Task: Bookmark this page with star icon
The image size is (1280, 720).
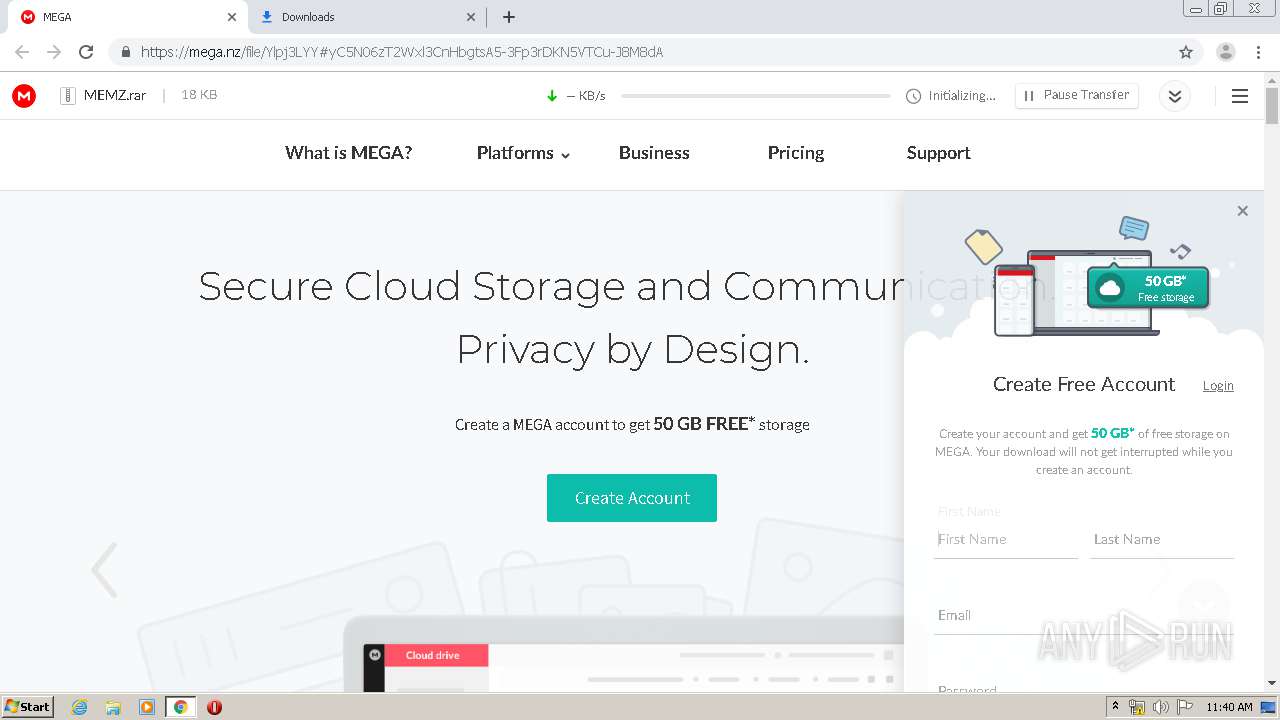Action: click(x=1186, y=52)
